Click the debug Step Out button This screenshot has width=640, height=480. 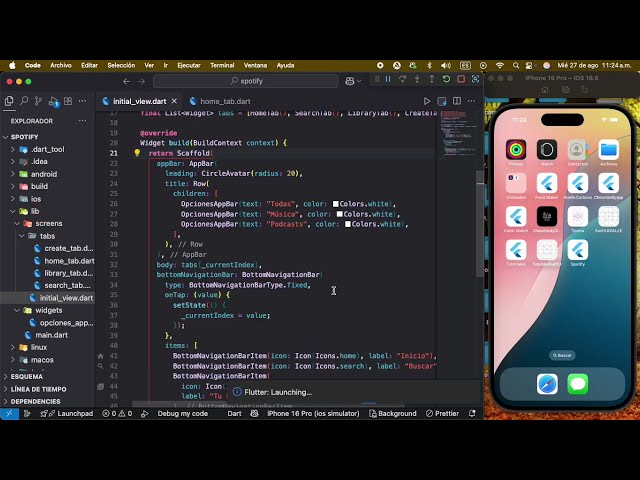(x=431, y=79)
